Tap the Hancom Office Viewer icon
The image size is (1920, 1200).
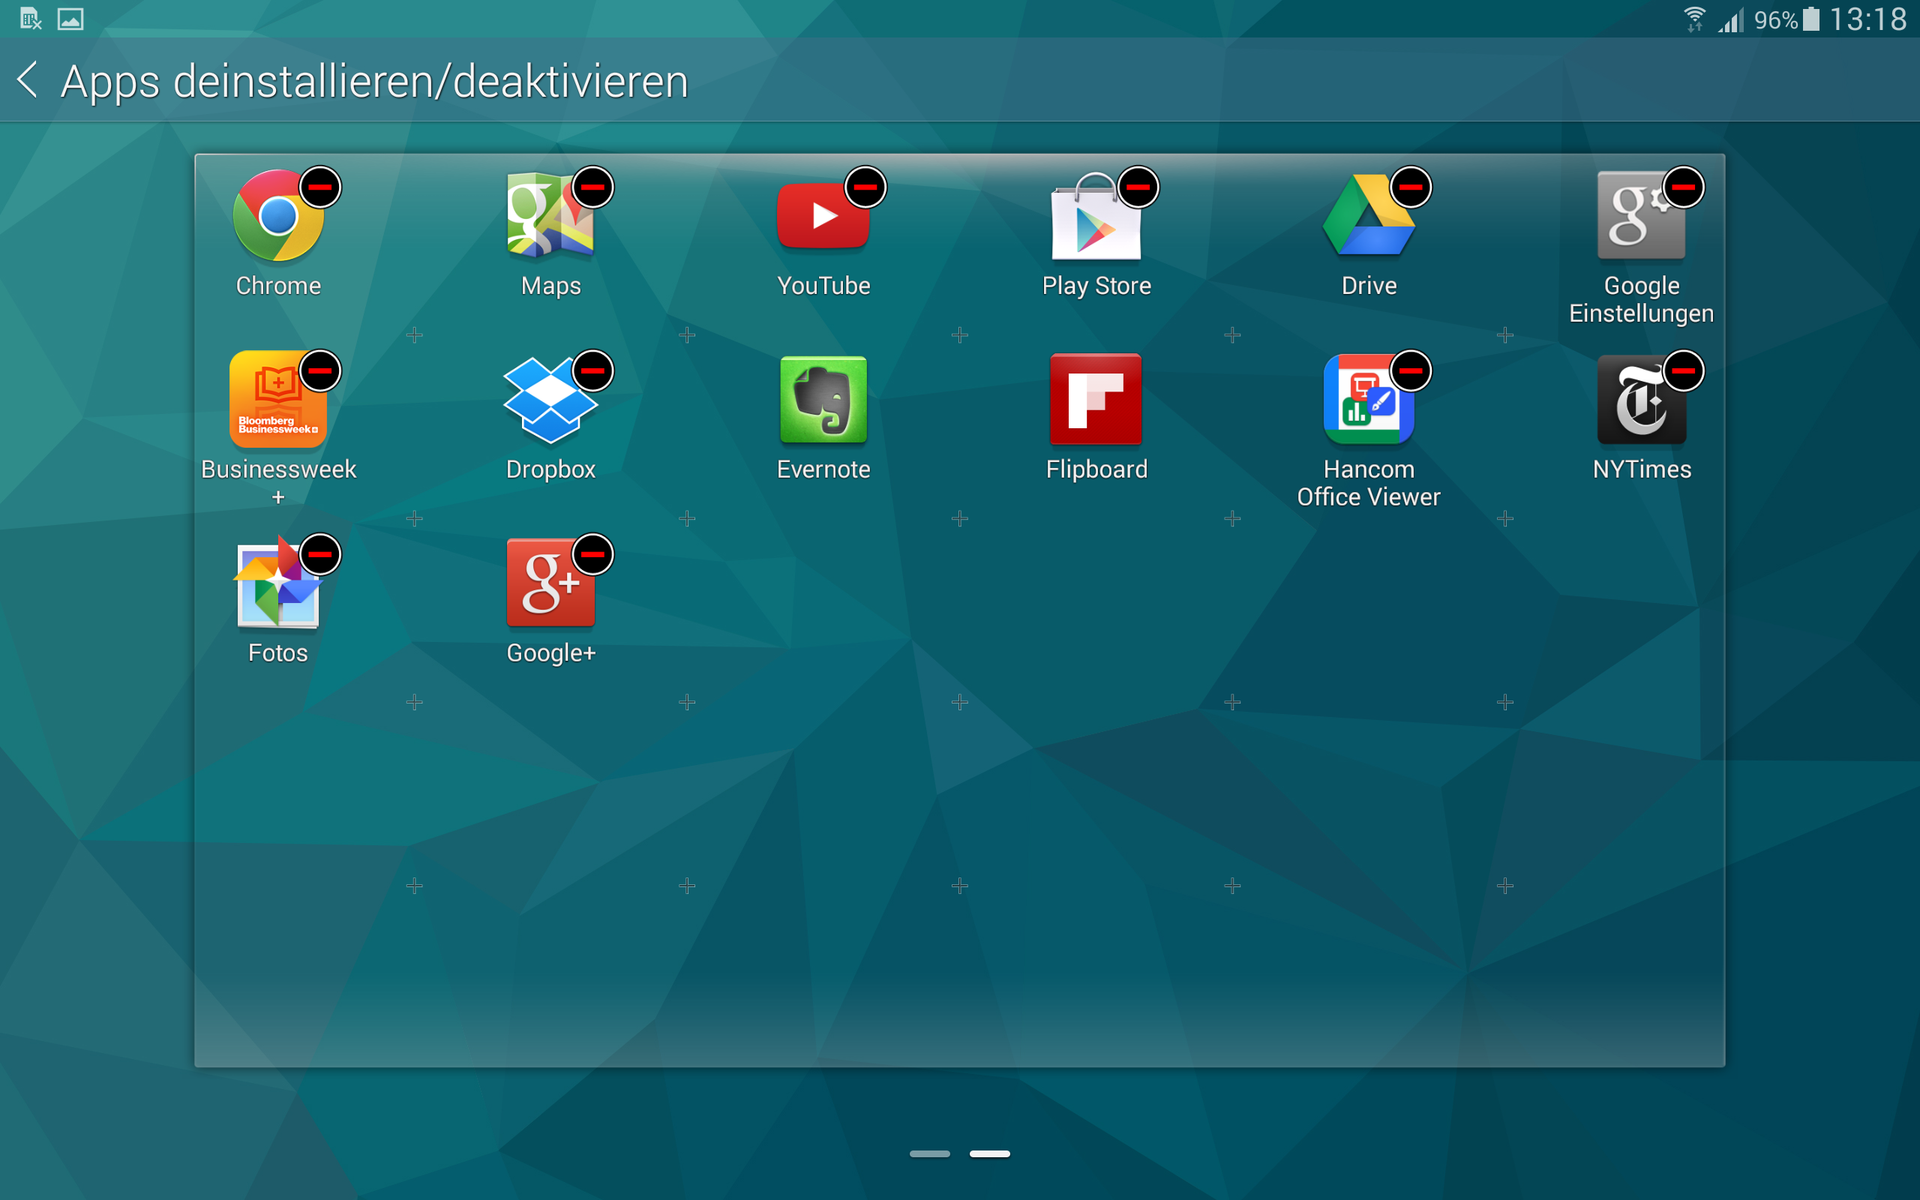tap(1368, 399)
